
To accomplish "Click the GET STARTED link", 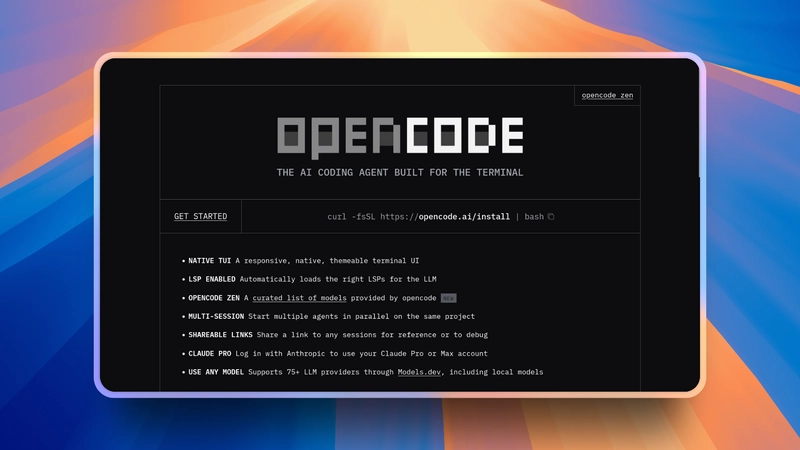I will 201,216.
